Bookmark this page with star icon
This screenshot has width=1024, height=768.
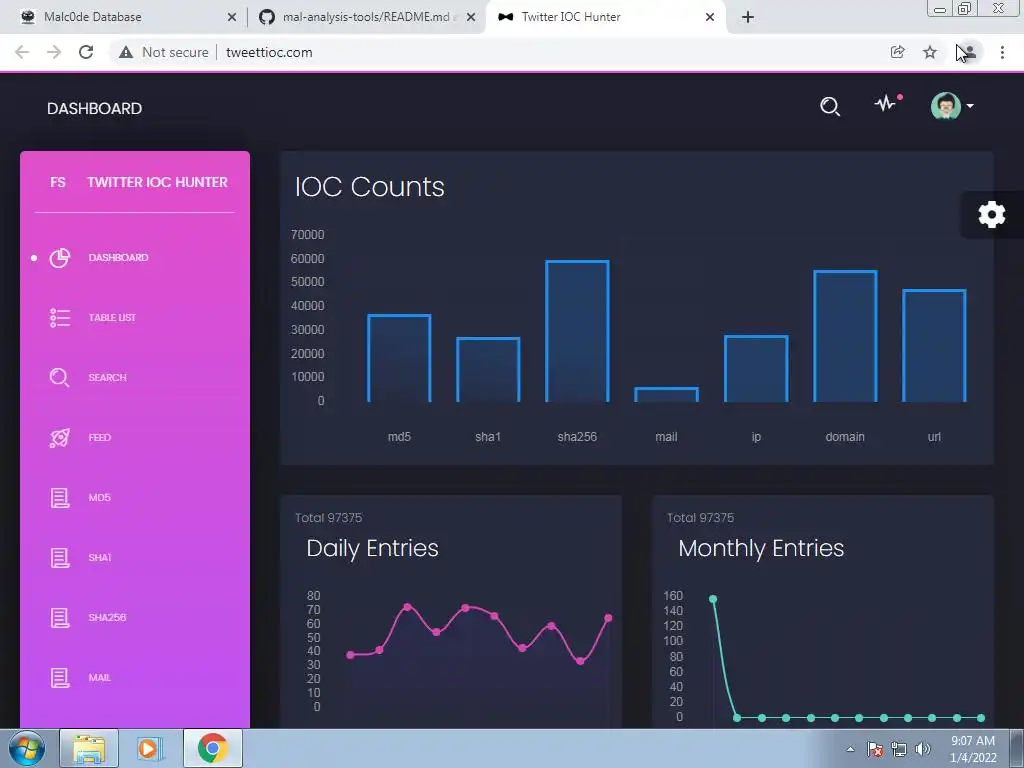tap(930, 52)
